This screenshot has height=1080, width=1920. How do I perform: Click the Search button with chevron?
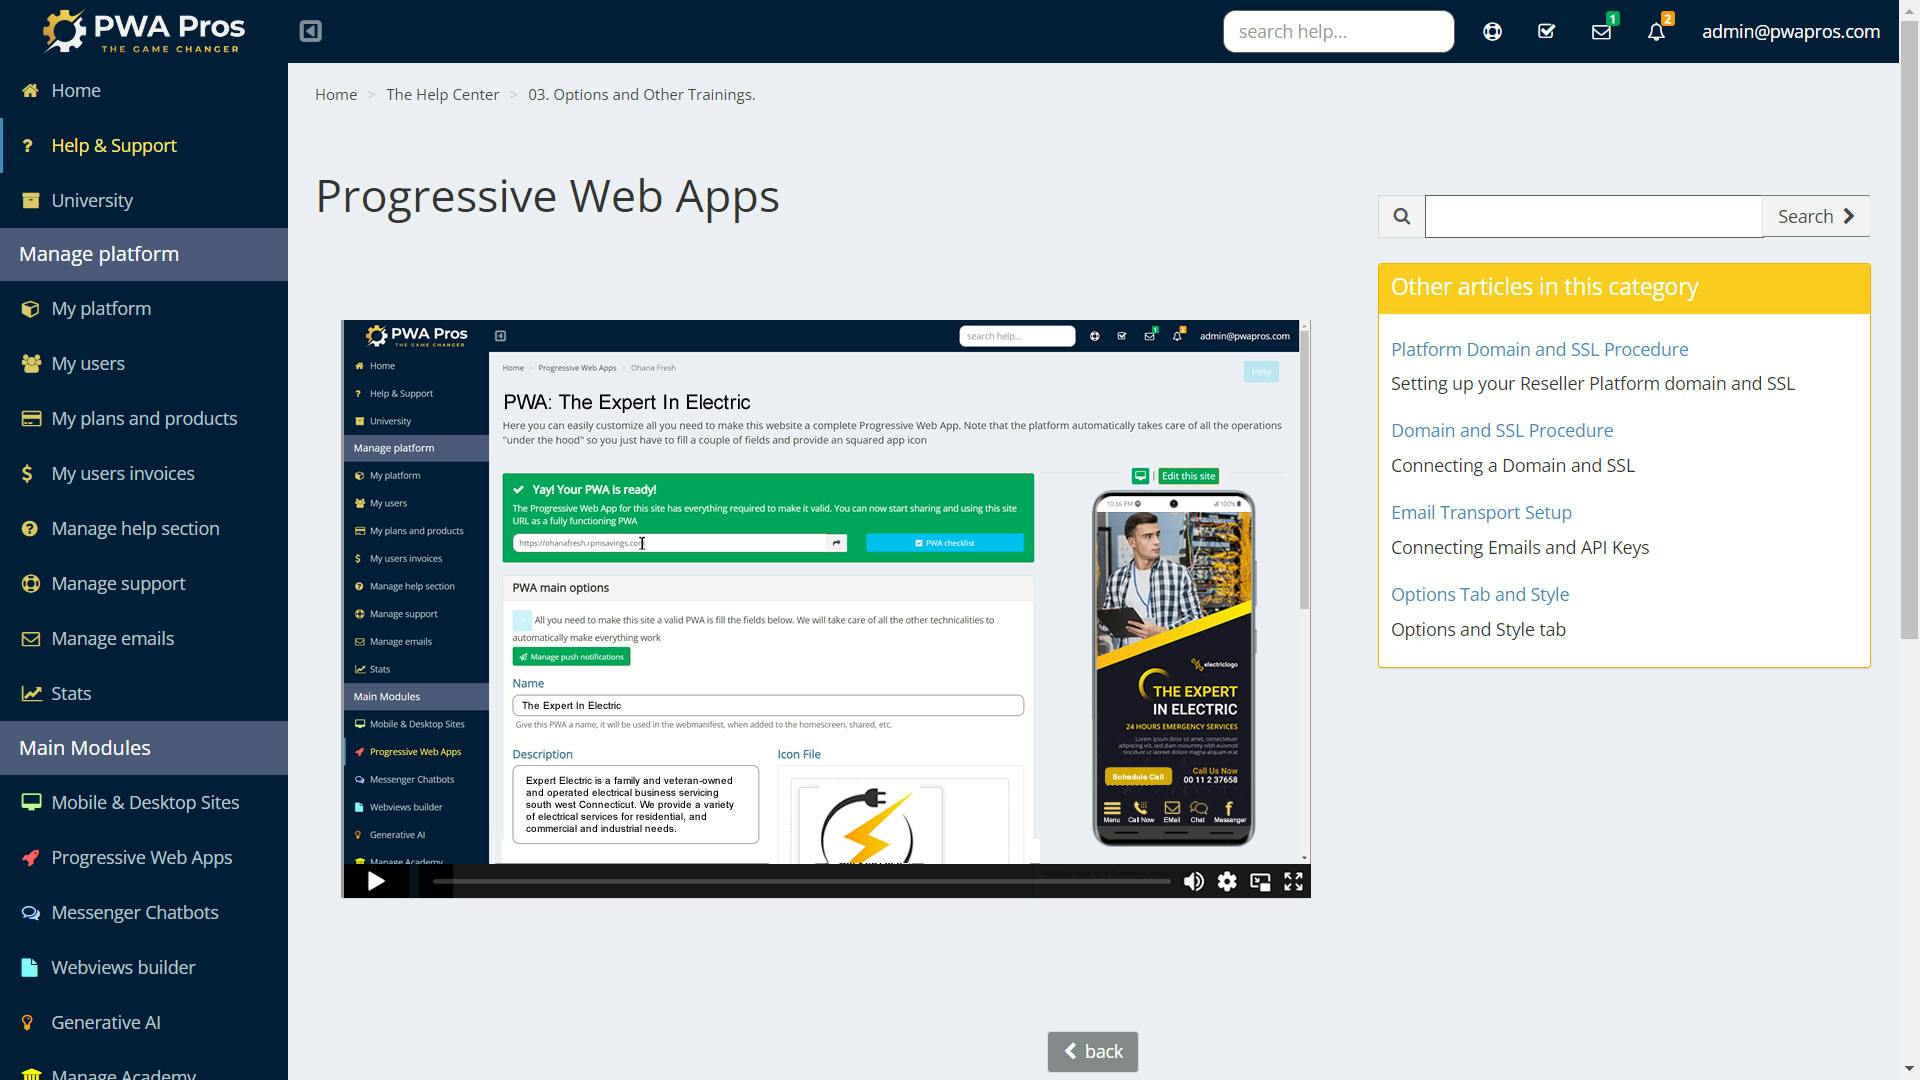coord(1815,216)
